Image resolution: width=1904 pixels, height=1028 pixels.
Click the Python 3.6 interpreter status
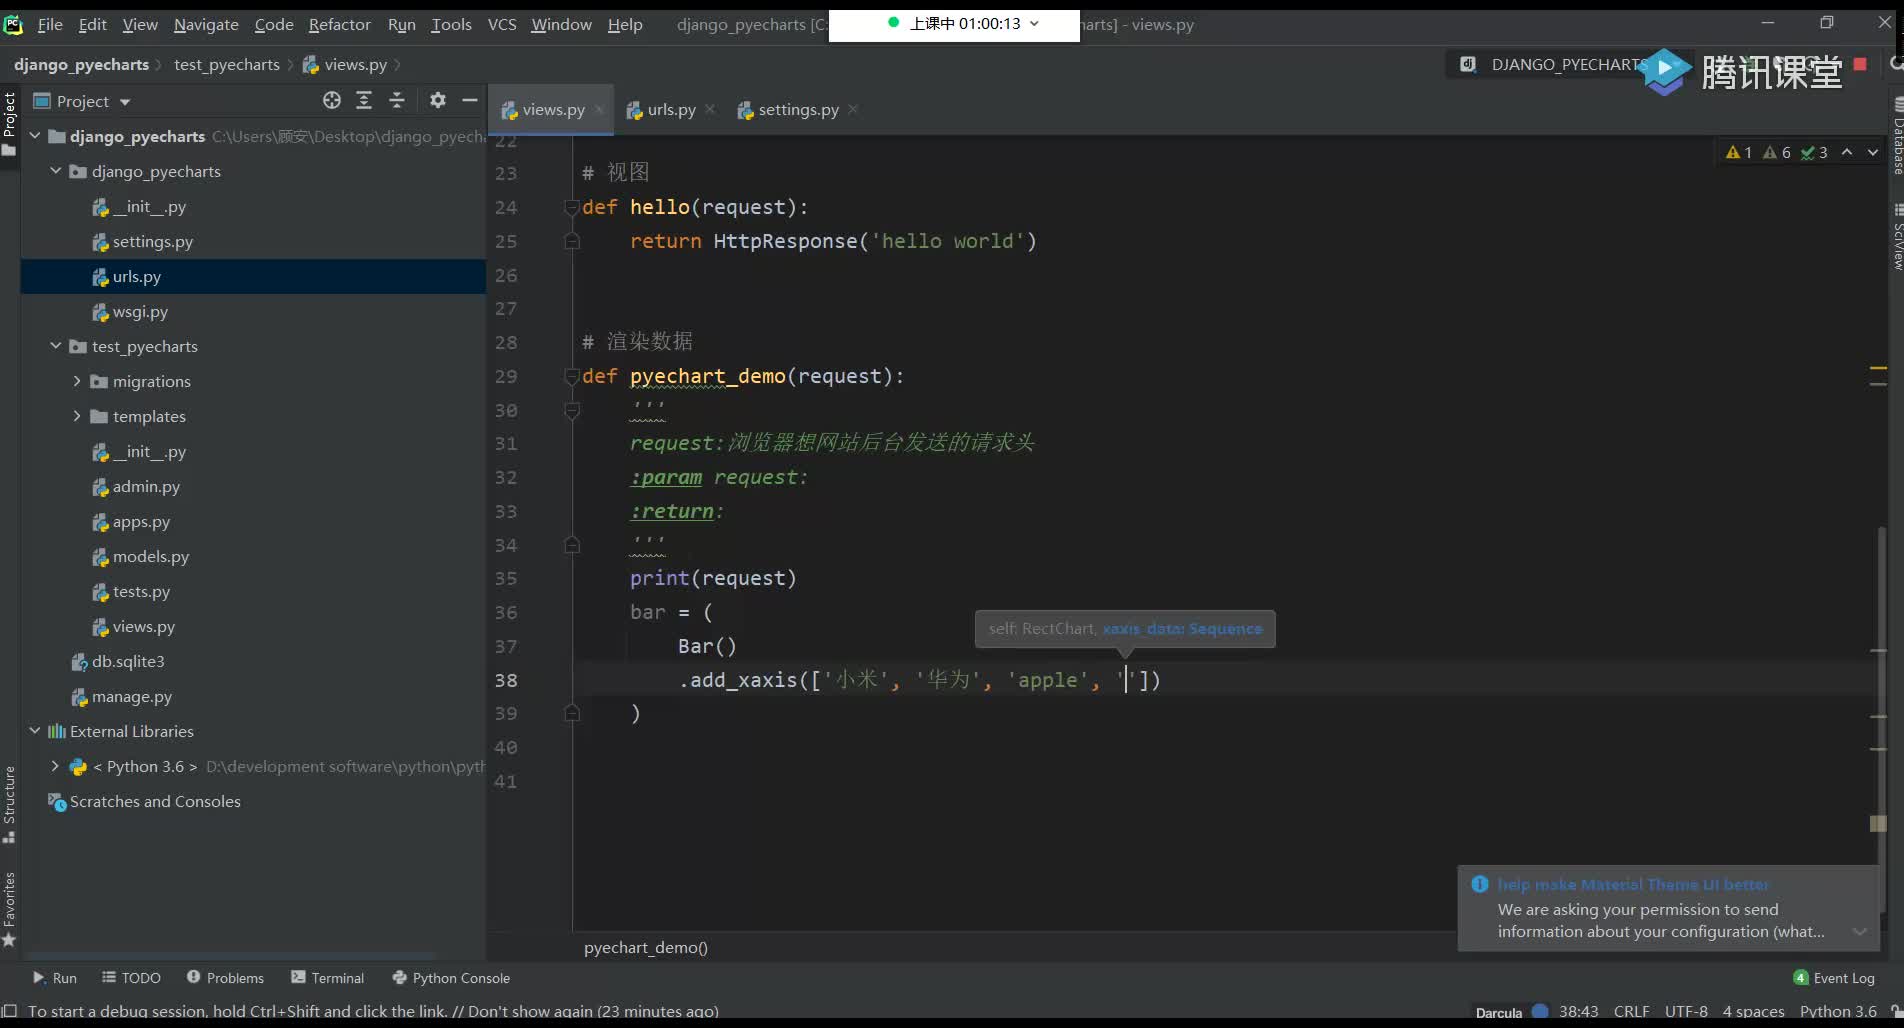click(1838, 1011)
